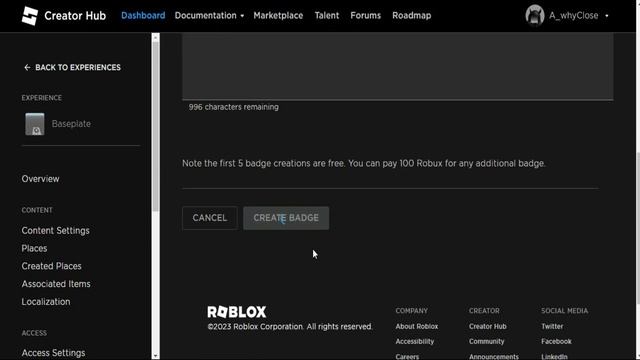640x360 pixels.
Task: Click the back arrow beside Back to Experiences
Action: (x=27, y=67)
